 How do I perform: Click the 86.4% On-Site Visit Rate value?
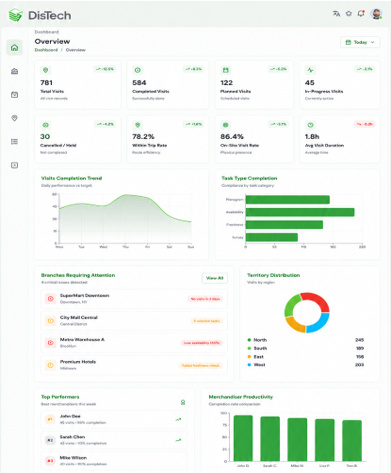coord(232,137)
